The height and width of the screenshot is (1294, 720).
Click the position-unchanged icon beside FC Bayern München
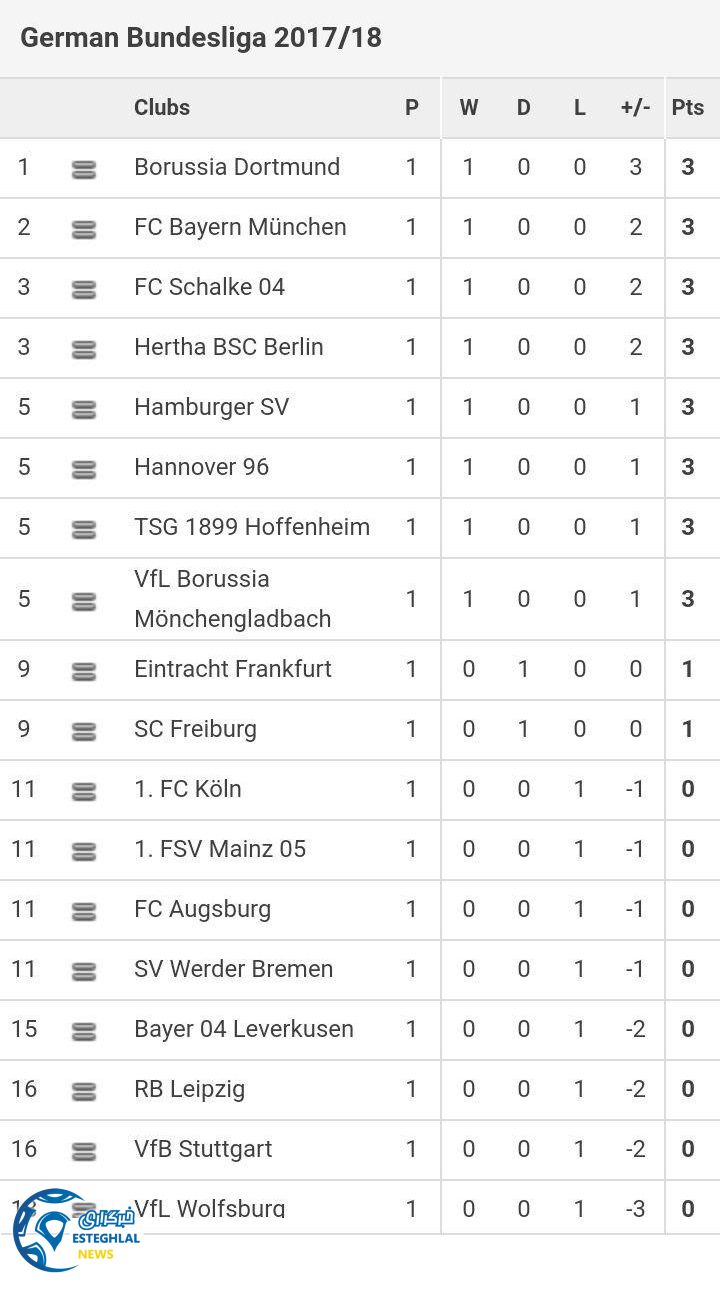point(84,230)
